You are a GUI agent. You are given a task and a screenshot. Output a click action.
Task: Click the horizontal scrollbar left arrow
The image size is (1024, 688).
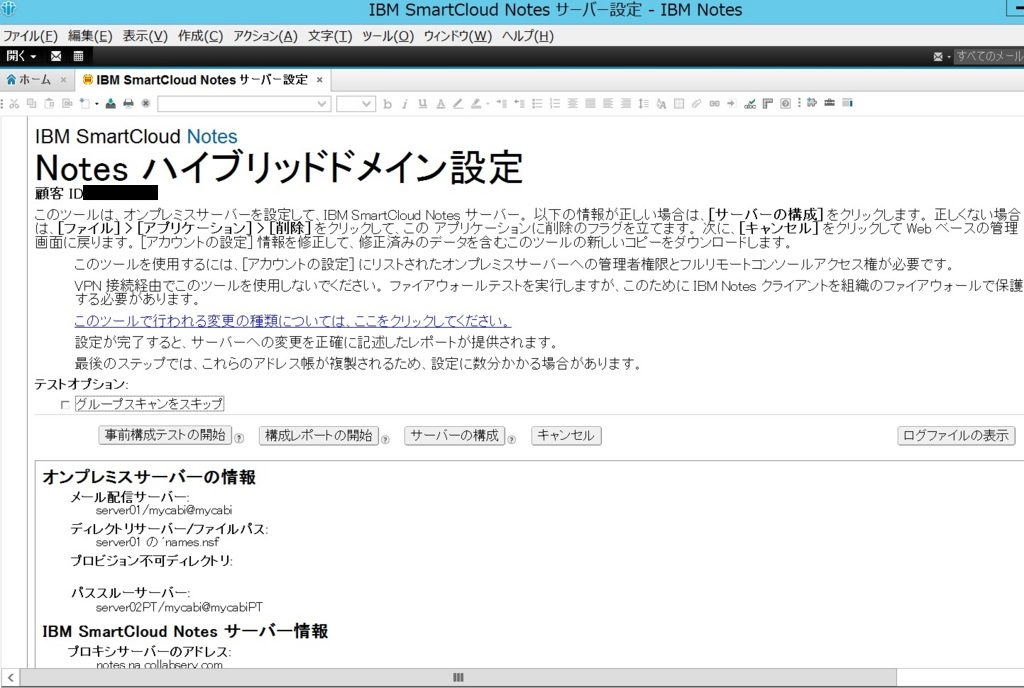(x=10, y=678)
